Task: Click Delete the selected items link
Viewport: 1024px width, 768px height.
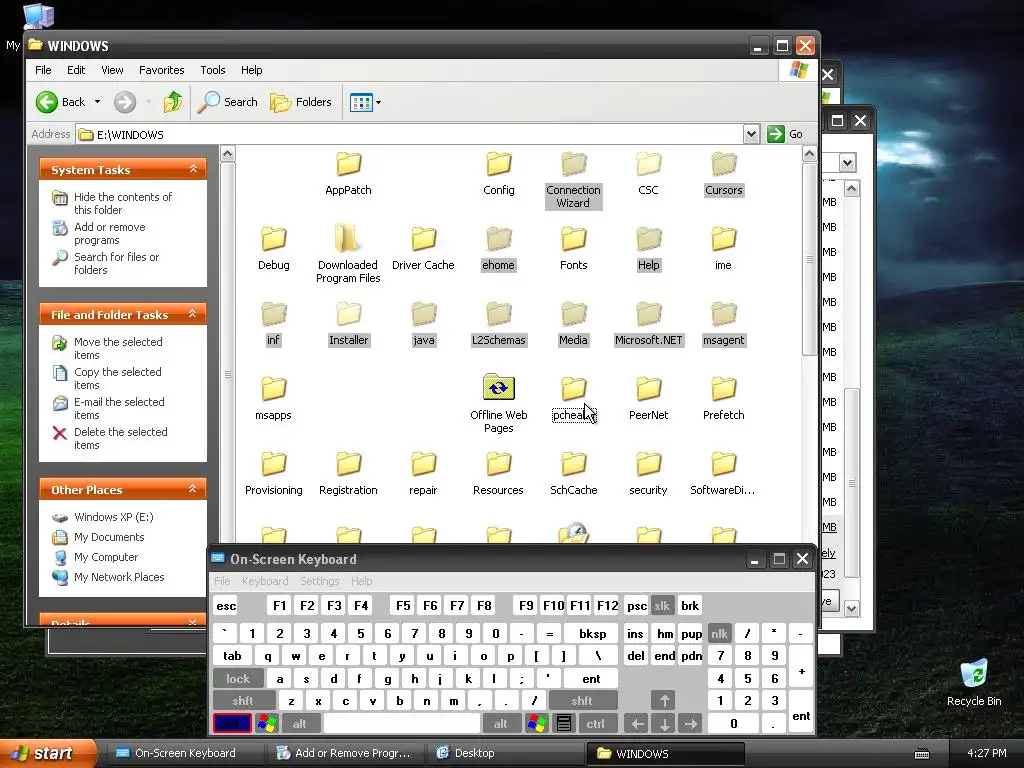Action: pos(120,438)
